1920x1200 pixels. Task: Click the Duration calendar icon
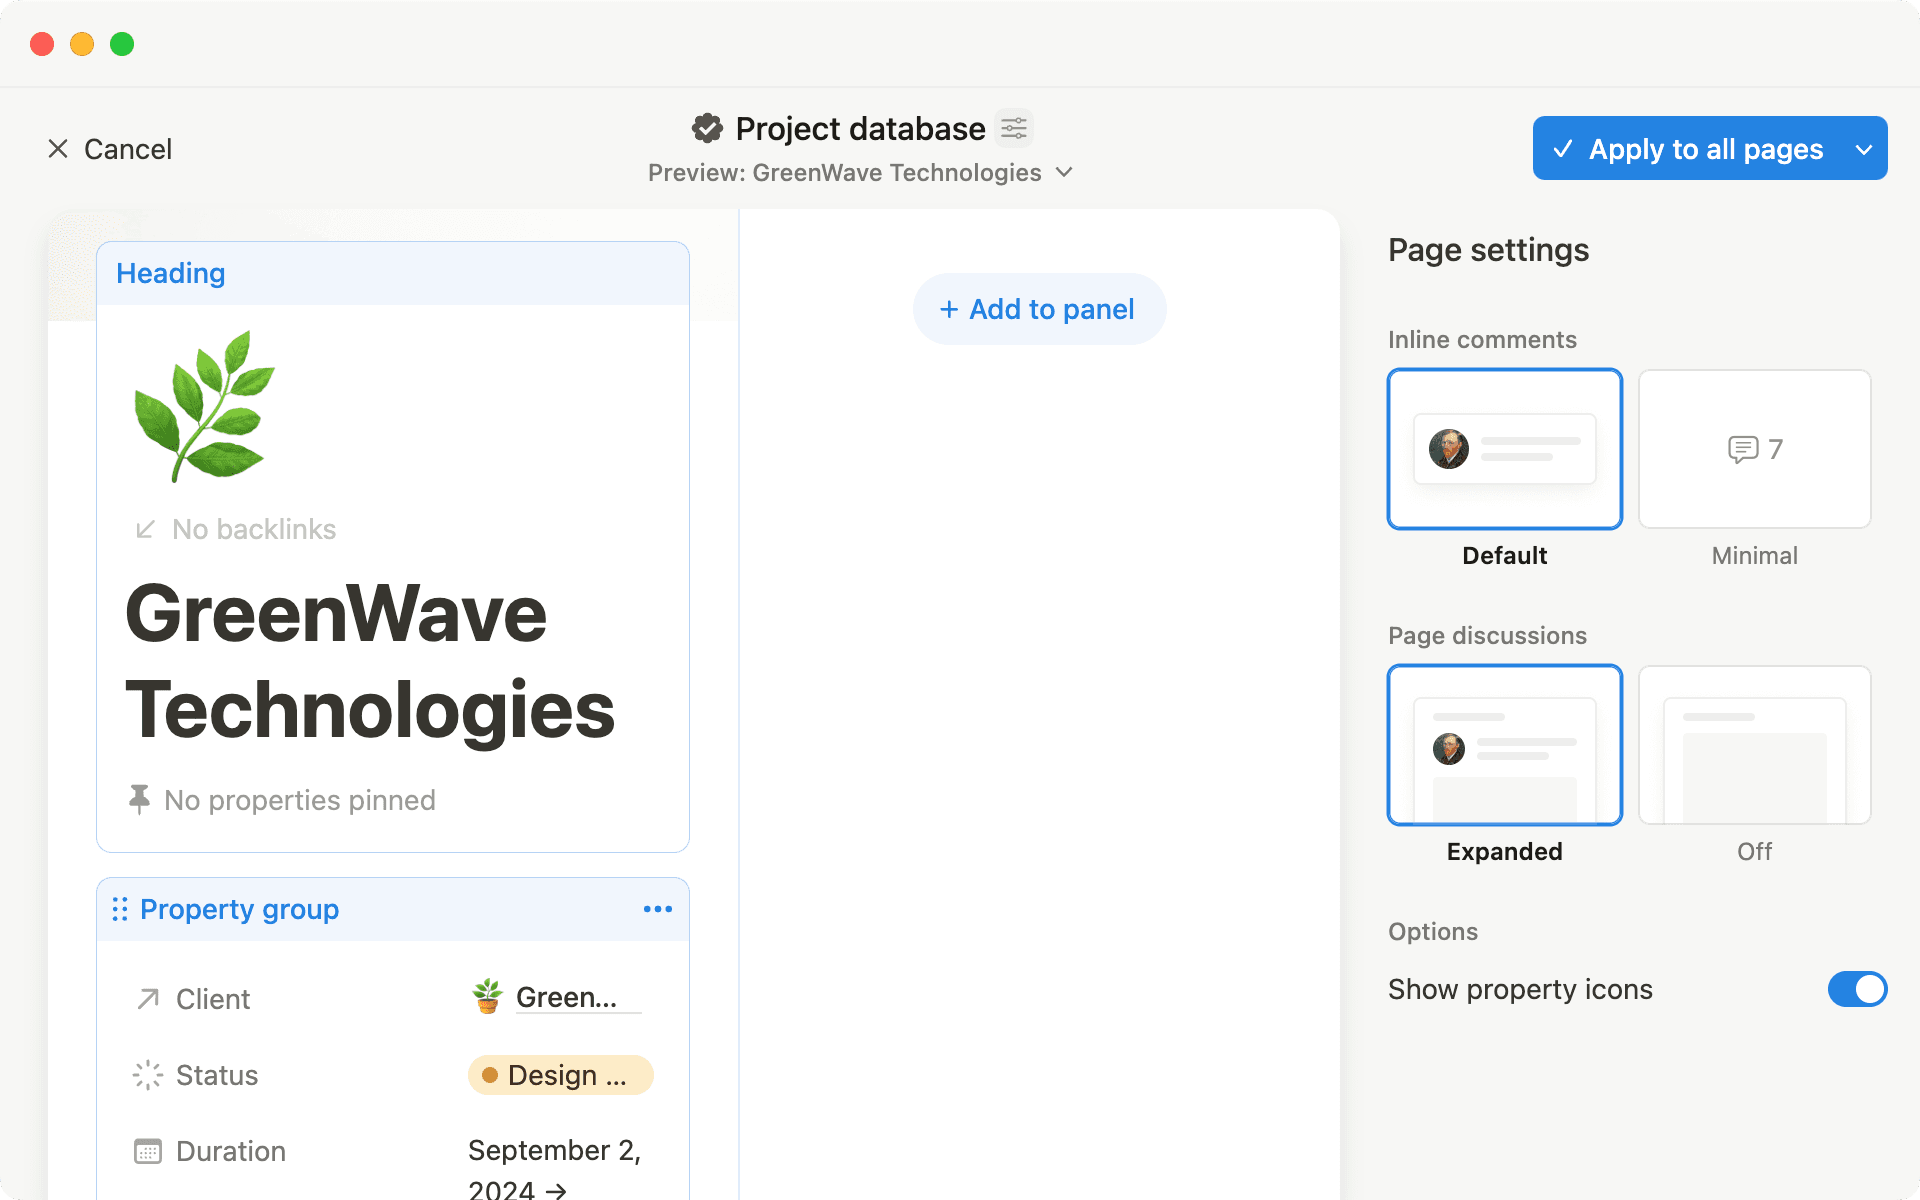pyautogui.click(x=148, y=1151)
